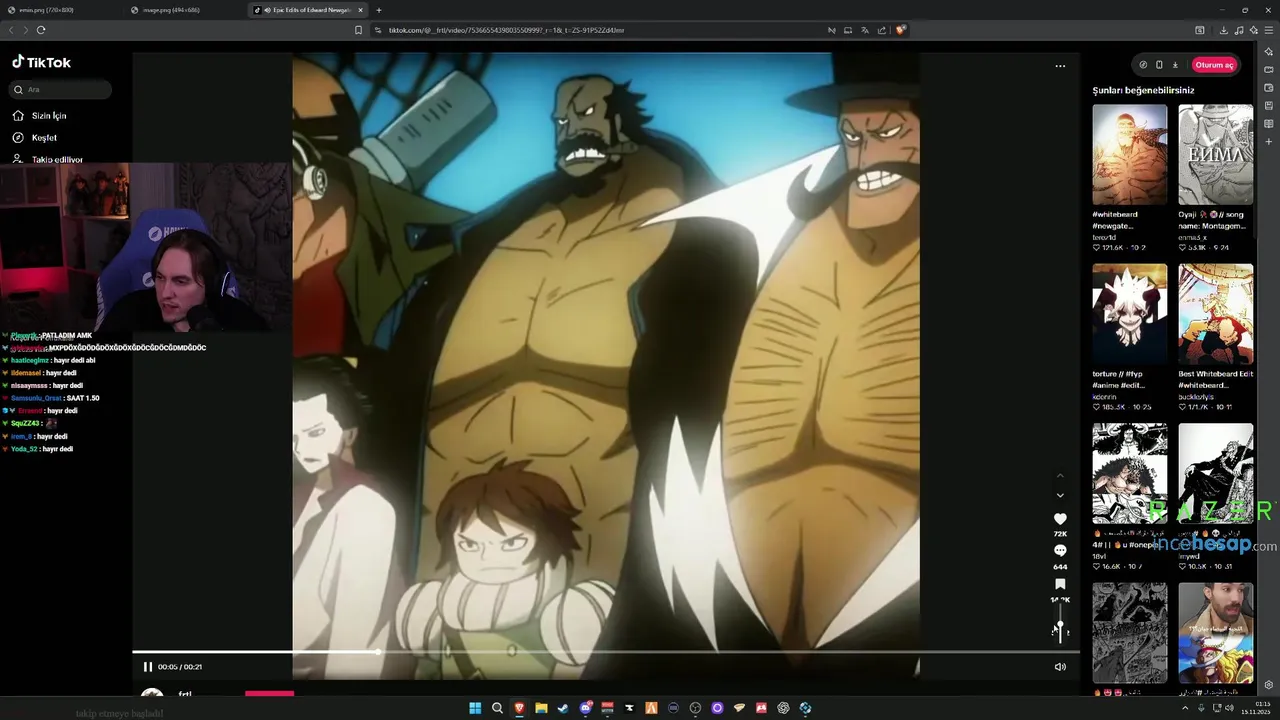This screenshot has width=1280, height=720.
Task: Click the compass icon in the top pill
Action: pos(1143,65)
